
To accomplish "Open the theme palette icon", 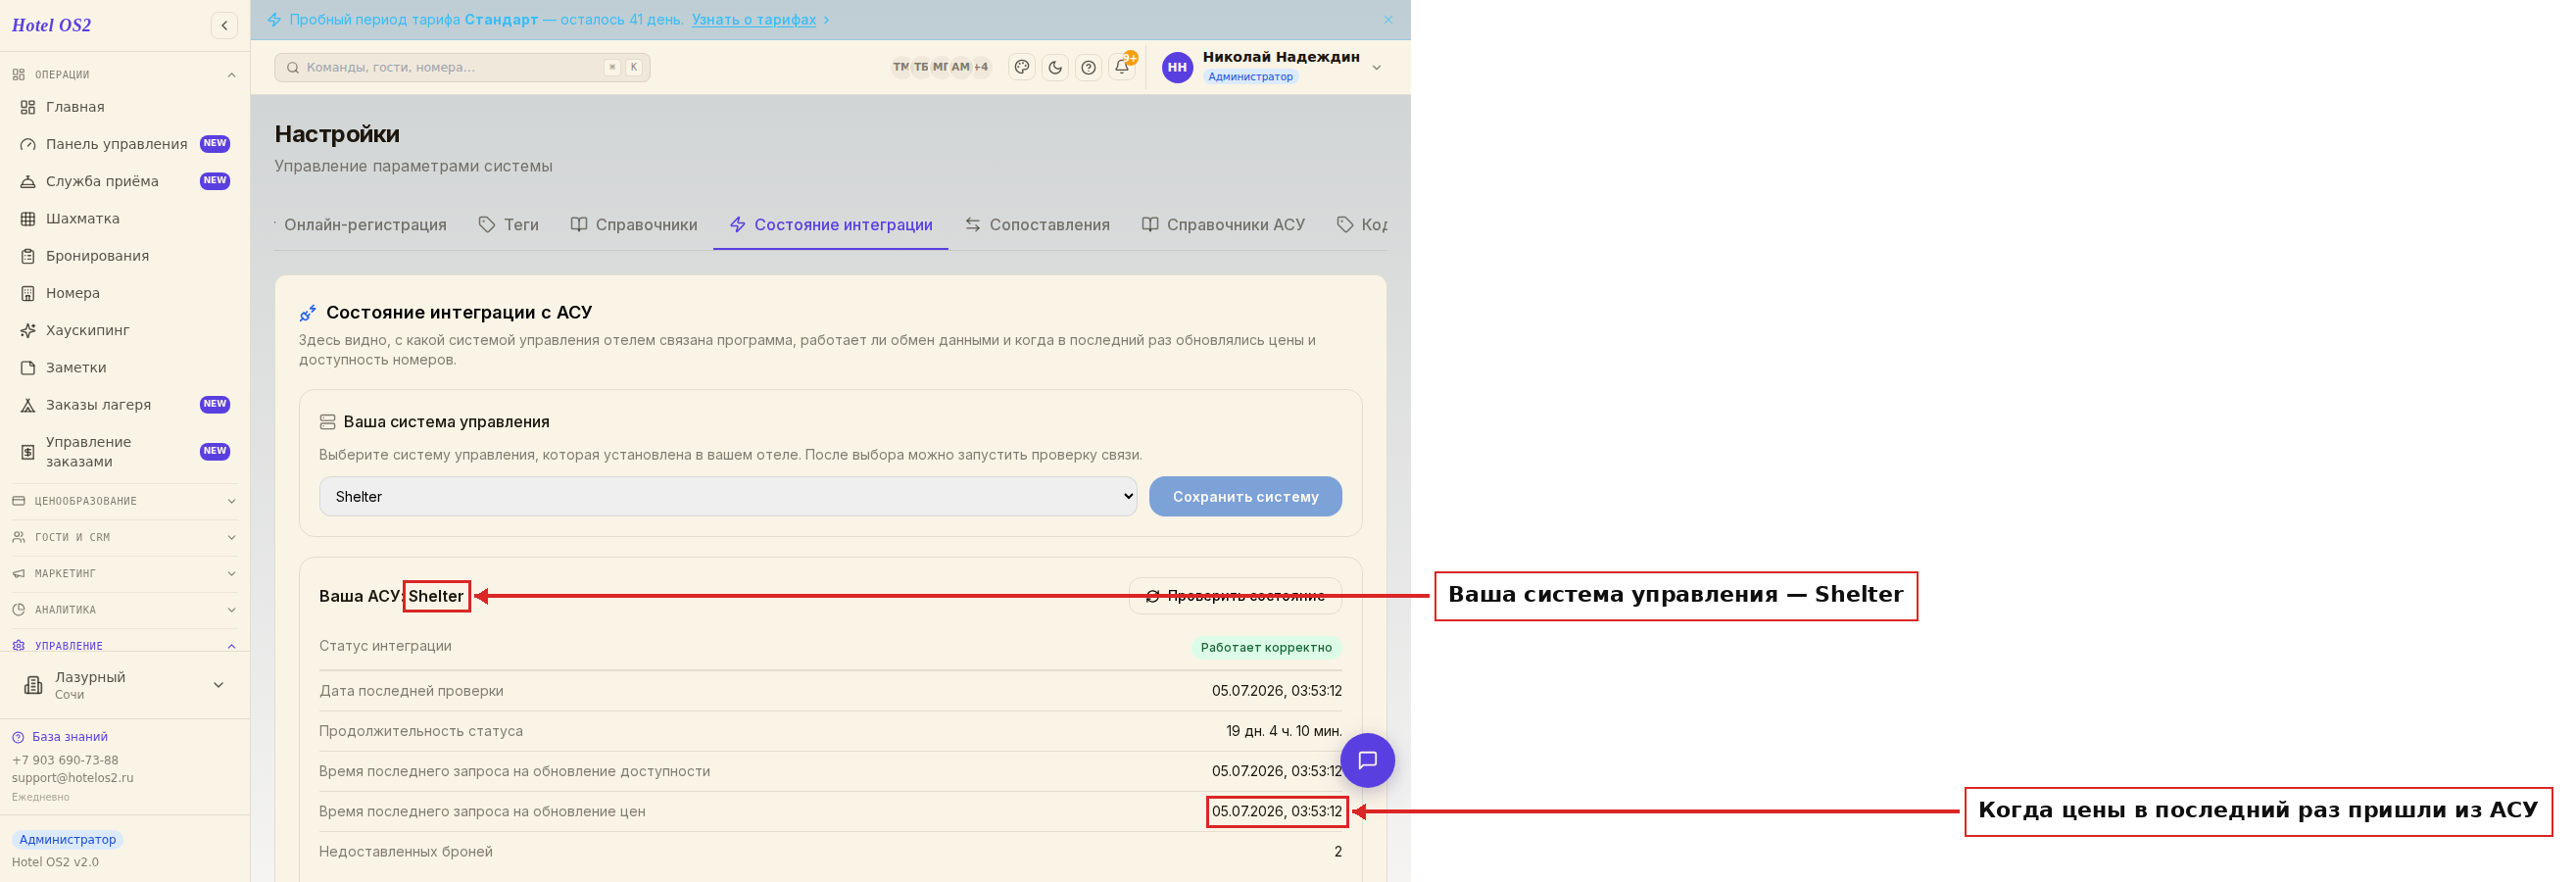I will pos(1021,67).
